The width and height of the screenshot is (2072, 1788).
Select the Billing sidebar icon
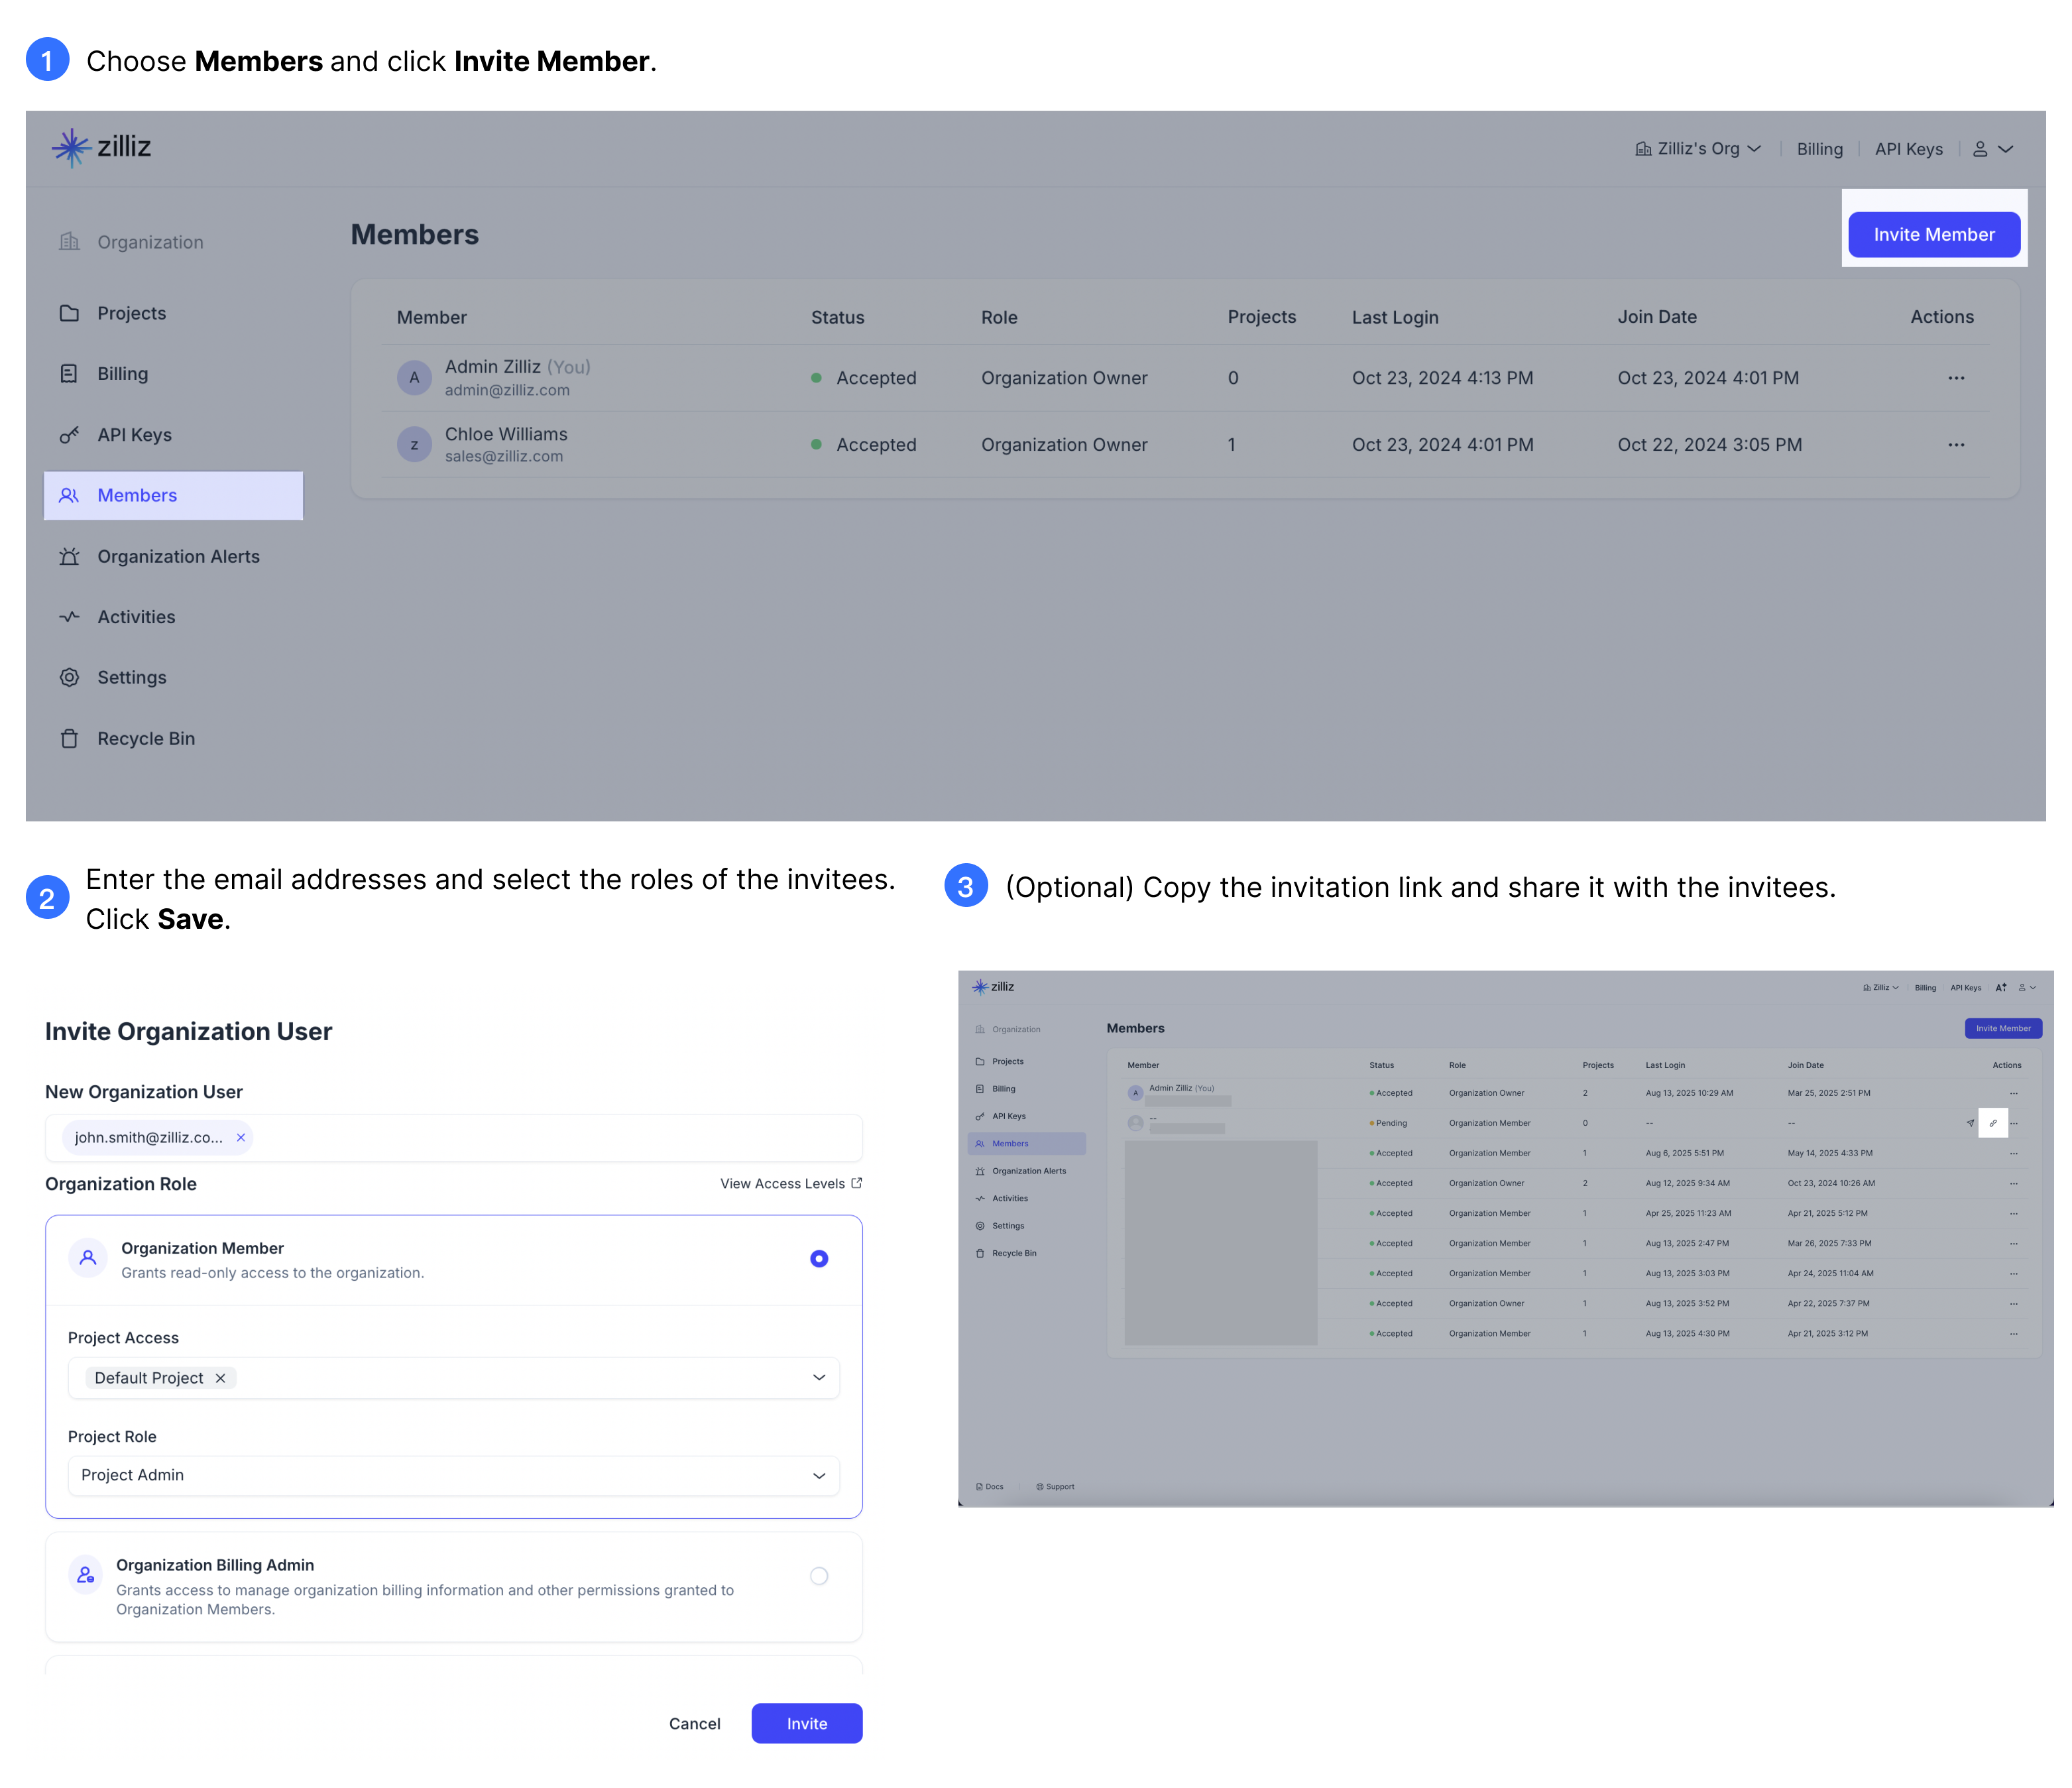click(x=69, y=373)
